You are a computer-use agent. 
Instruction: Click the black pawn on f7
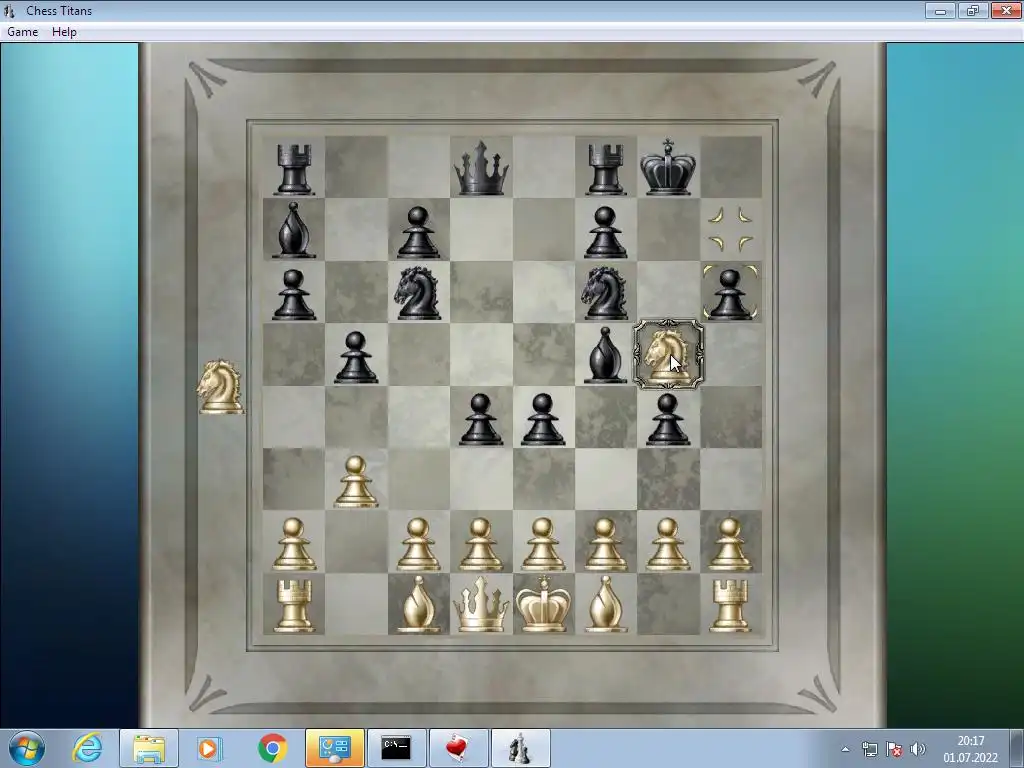pyautogui.click(x=605, y=232)
